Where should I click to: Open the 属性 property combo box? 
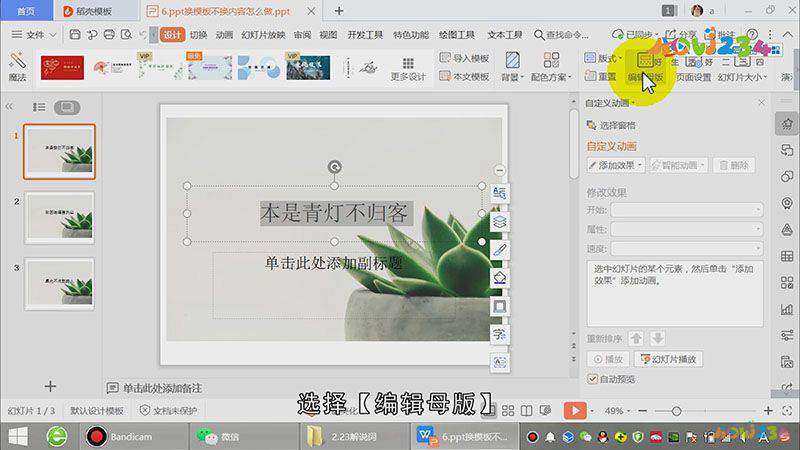point(687,229)
